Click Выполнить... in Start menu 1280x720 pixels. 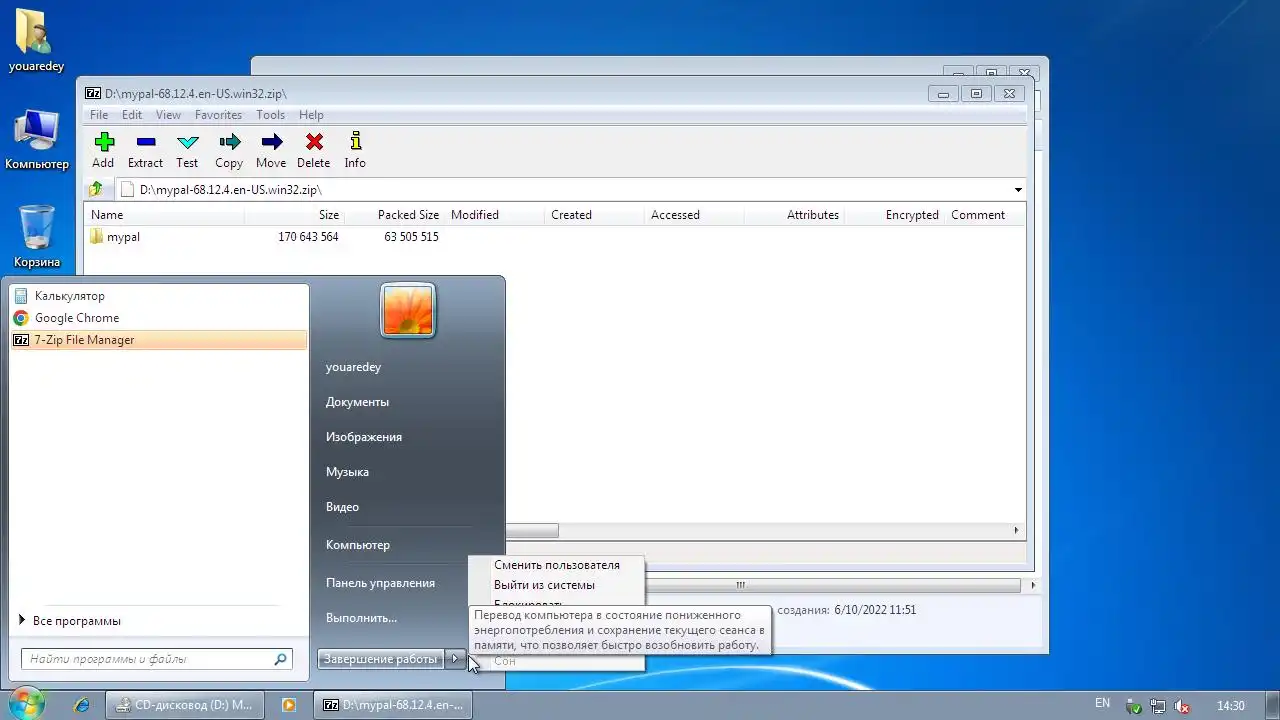[x=361, y=618]
